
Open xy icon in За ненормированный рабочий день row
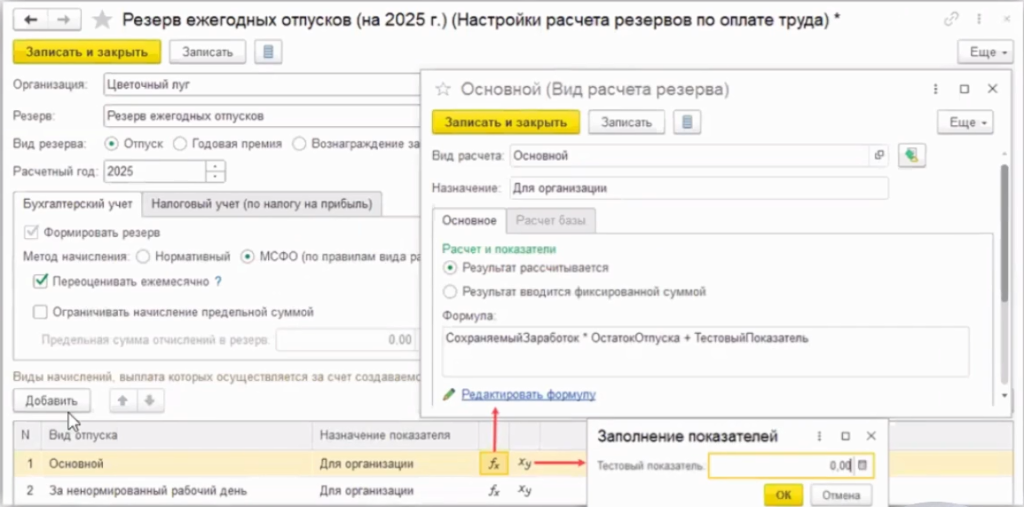point(525,489)
